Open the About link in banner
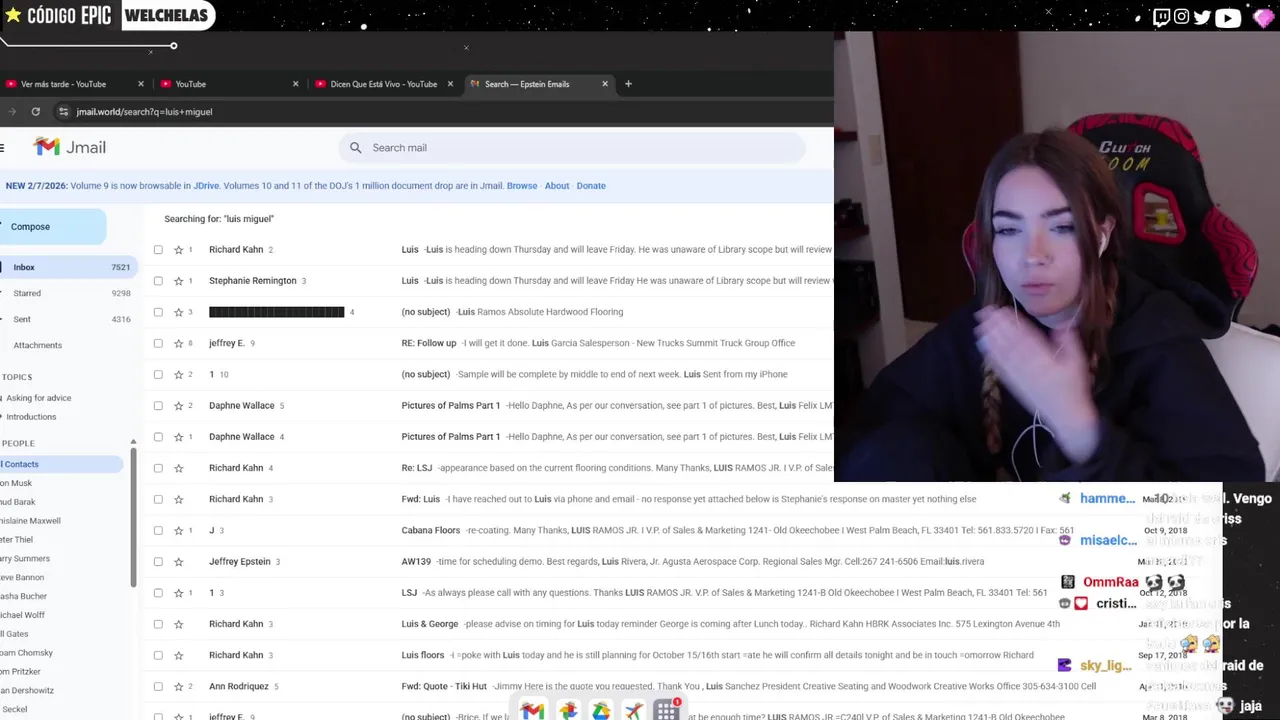This screenshot has width=1280, height=720. point(557,186)
